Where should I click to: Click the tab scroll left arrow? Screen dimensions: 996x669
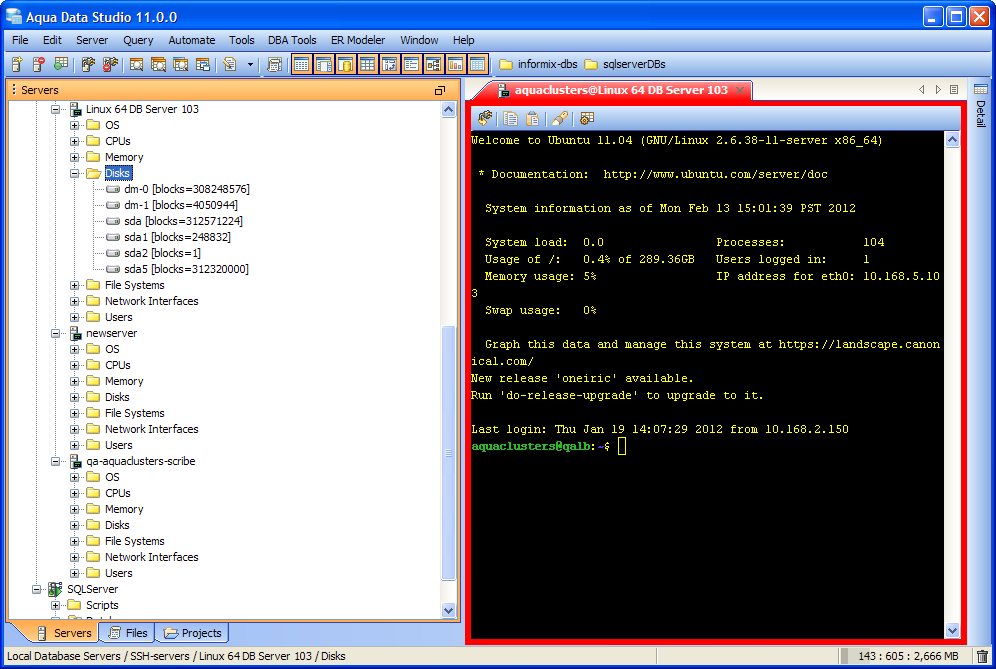coord(922,90)
